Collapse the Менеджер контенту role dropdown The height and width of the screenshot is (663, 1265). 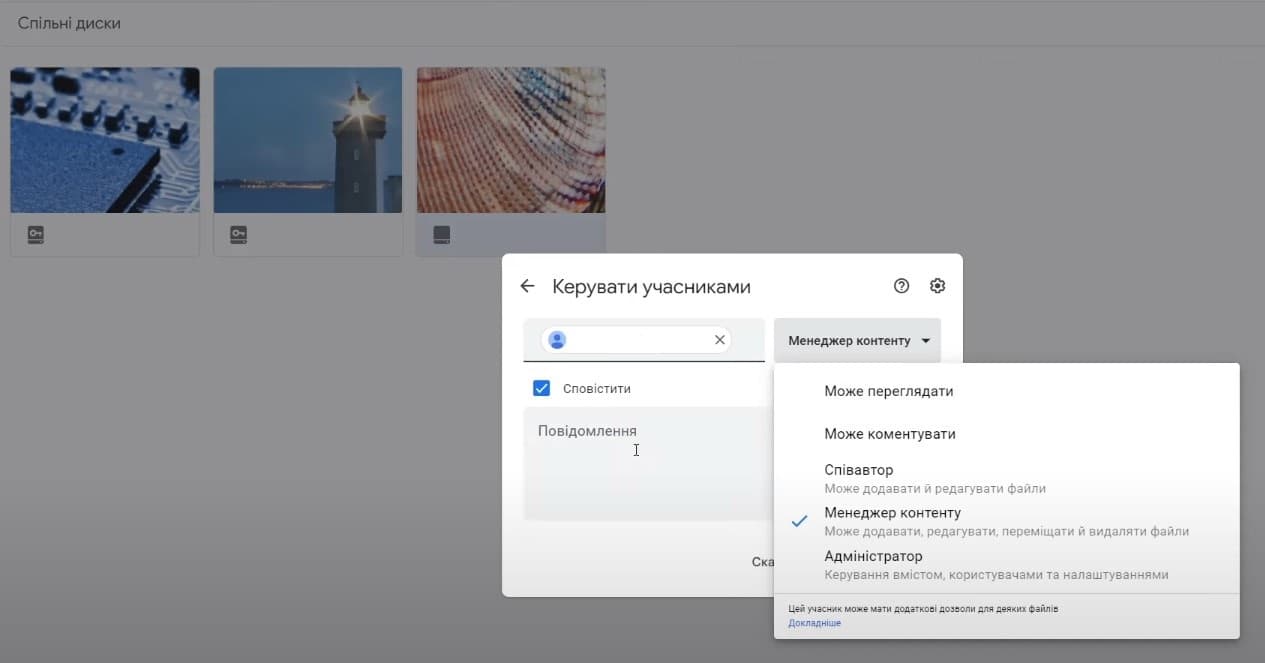click(858, 341)
